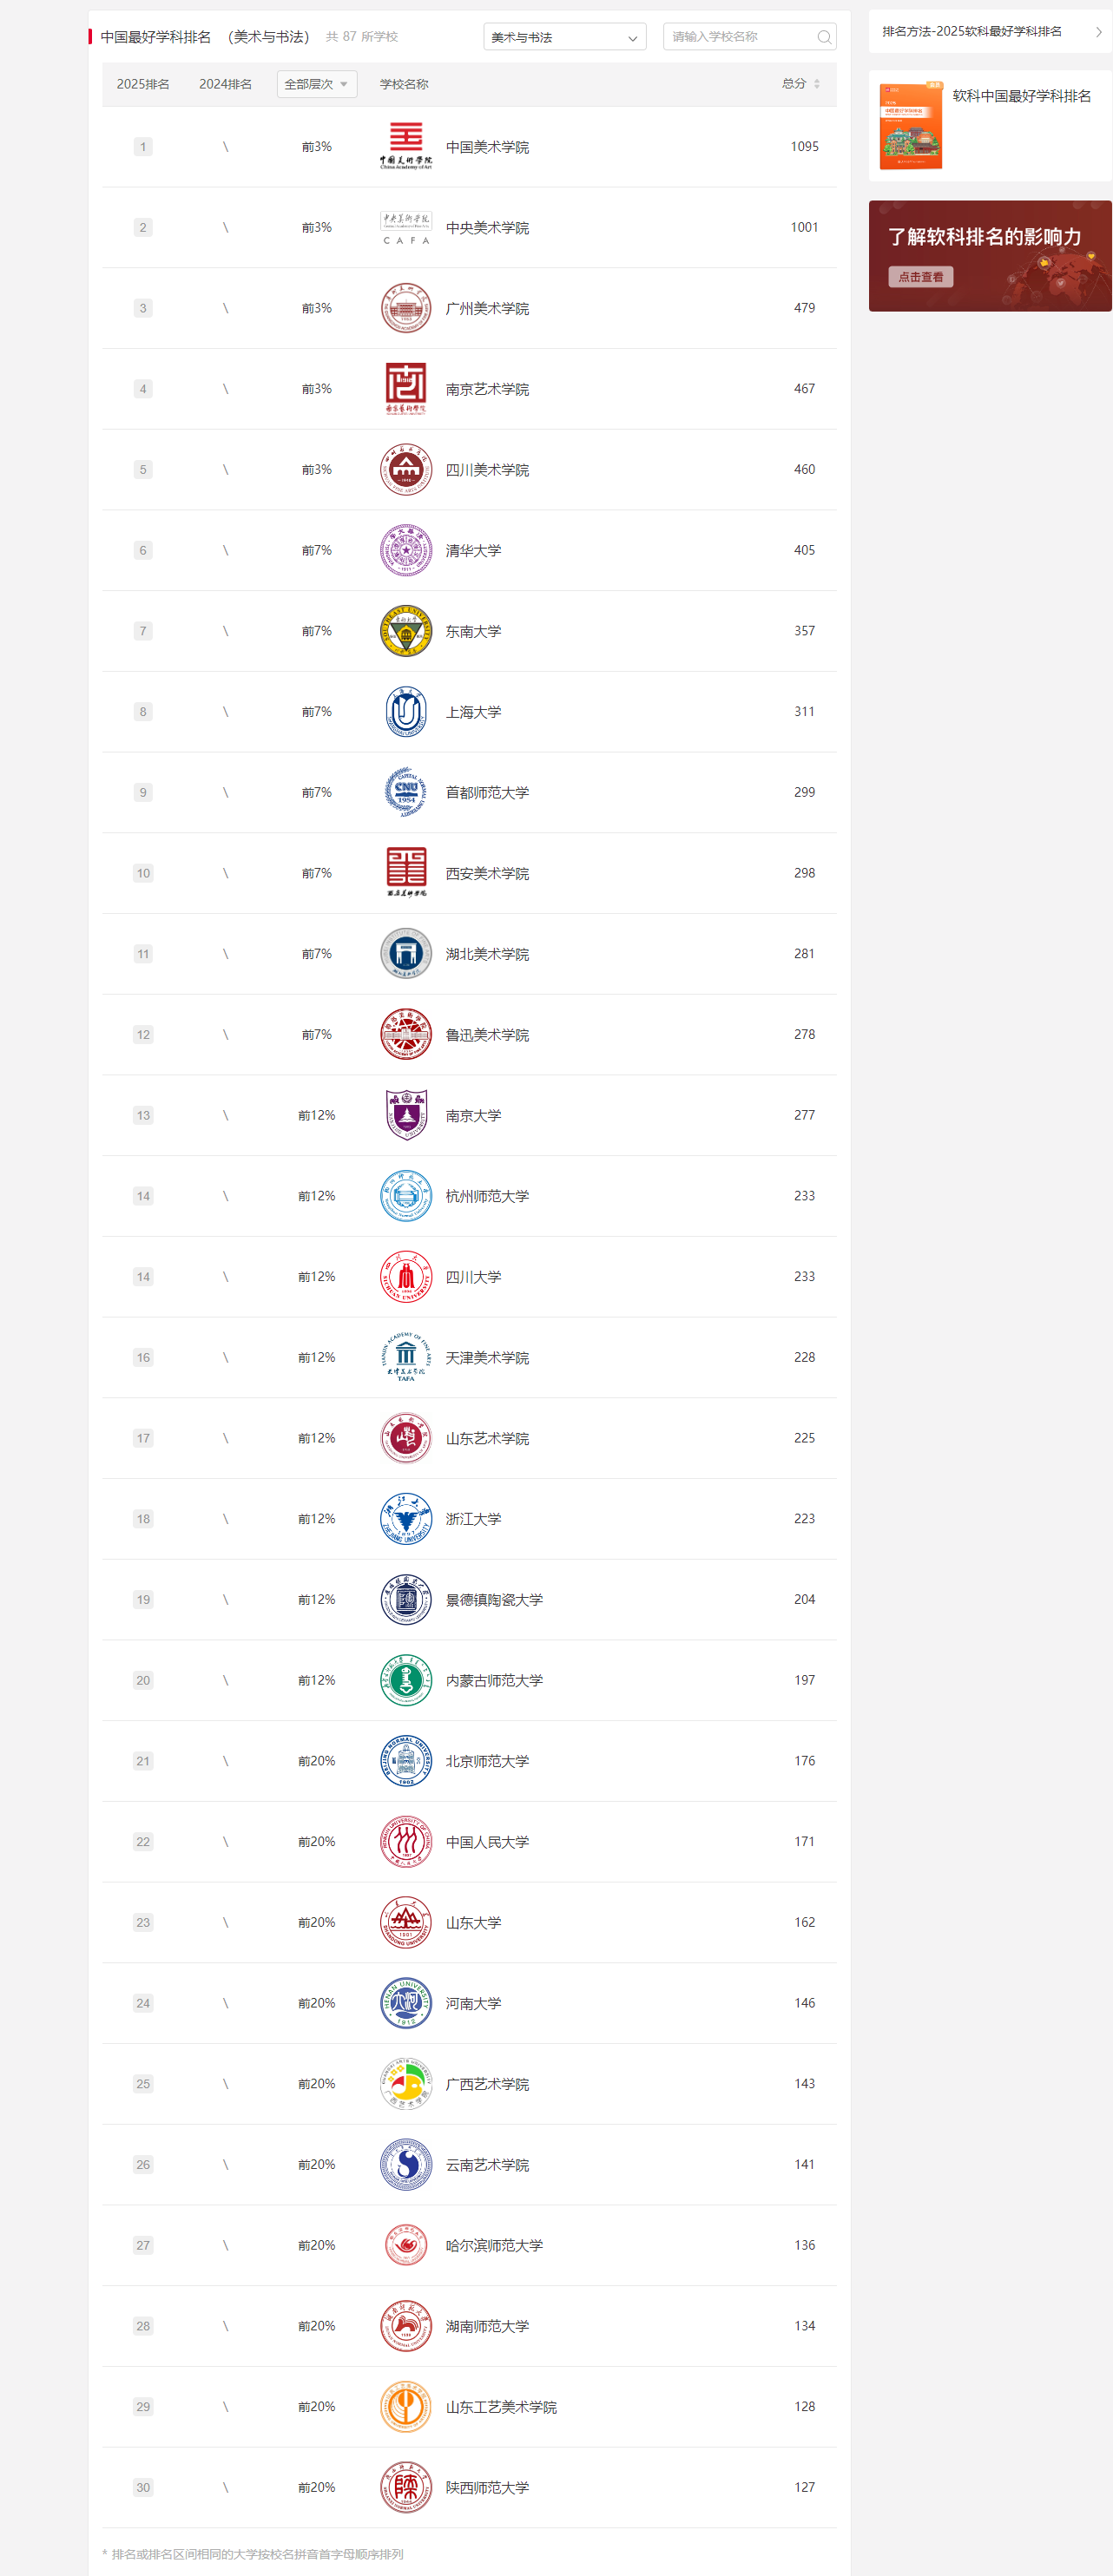
Task: Click the 2025排名 column header
Action: coord(143,84)
